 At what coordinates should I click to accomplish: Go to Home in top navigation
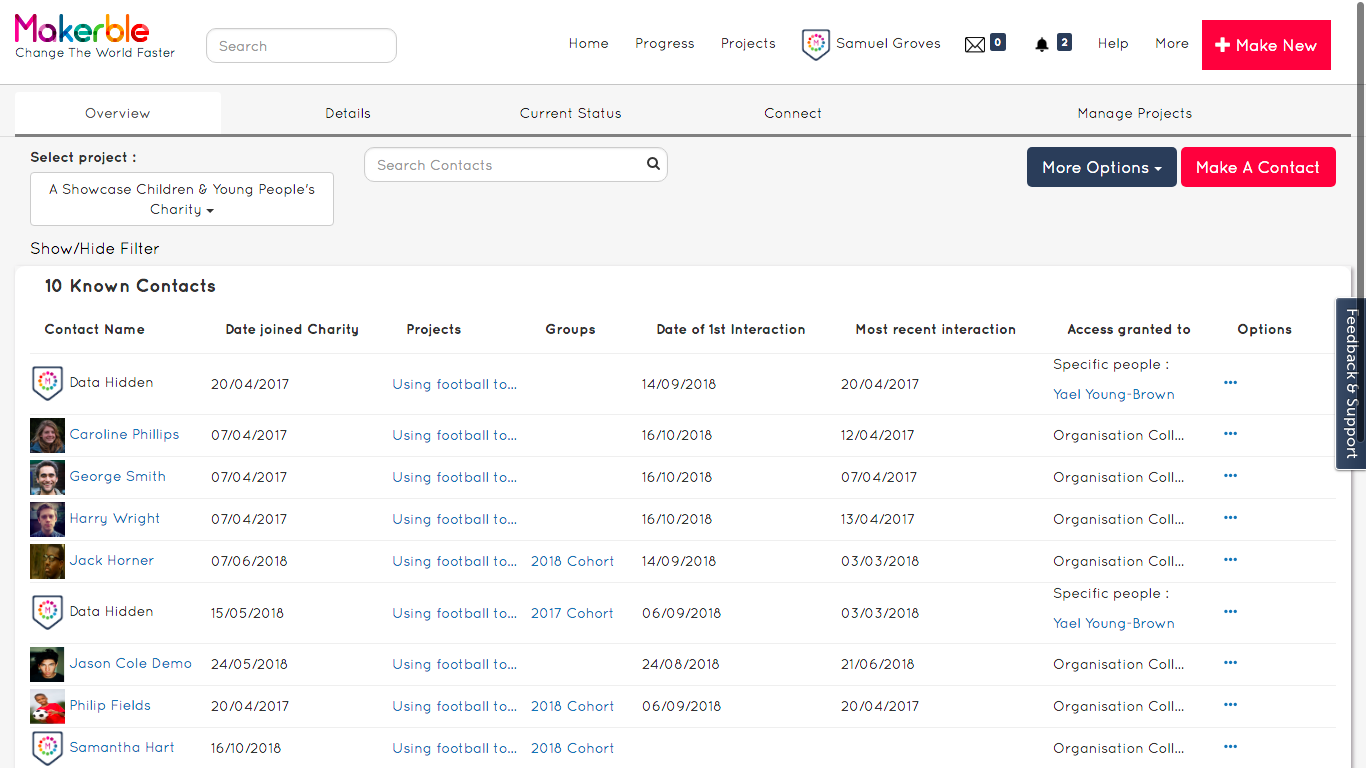click(x=589, y=44)
